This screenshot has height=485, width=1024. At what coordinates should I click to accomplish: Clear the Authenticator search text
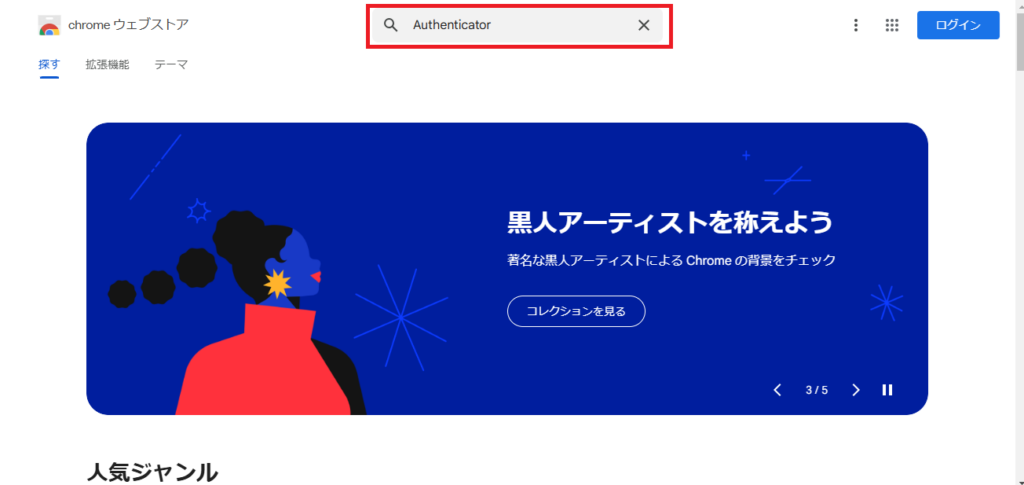(x=643, y=25)
